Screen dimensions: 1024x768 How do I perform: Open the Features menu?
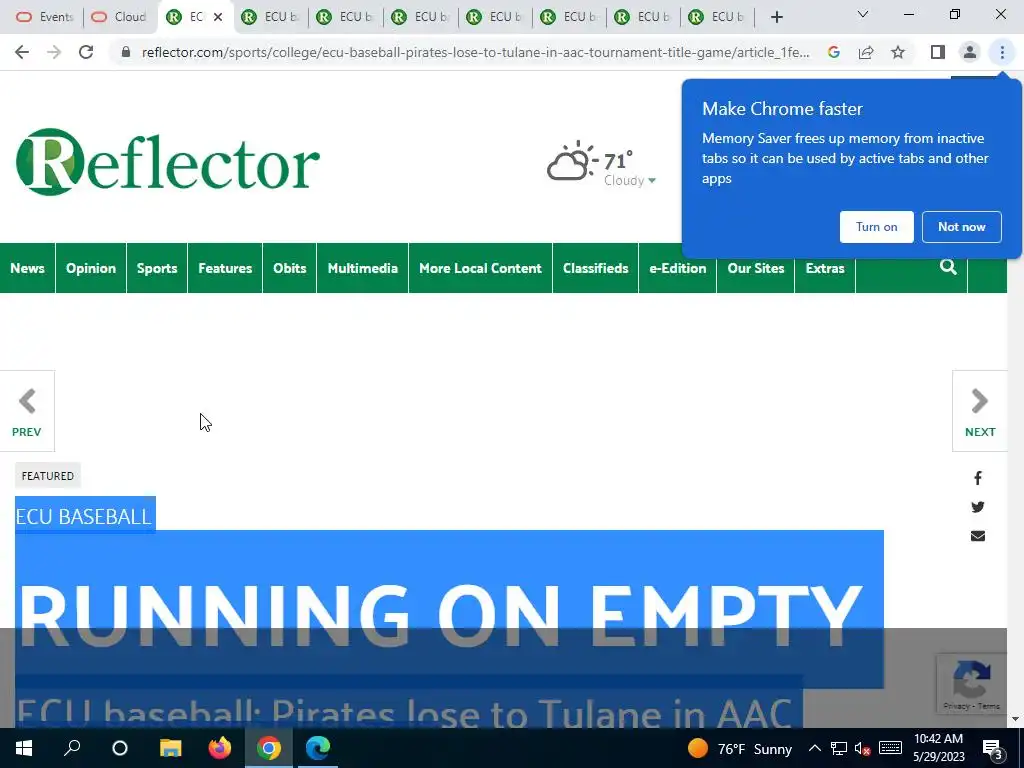tap(225, 268)
